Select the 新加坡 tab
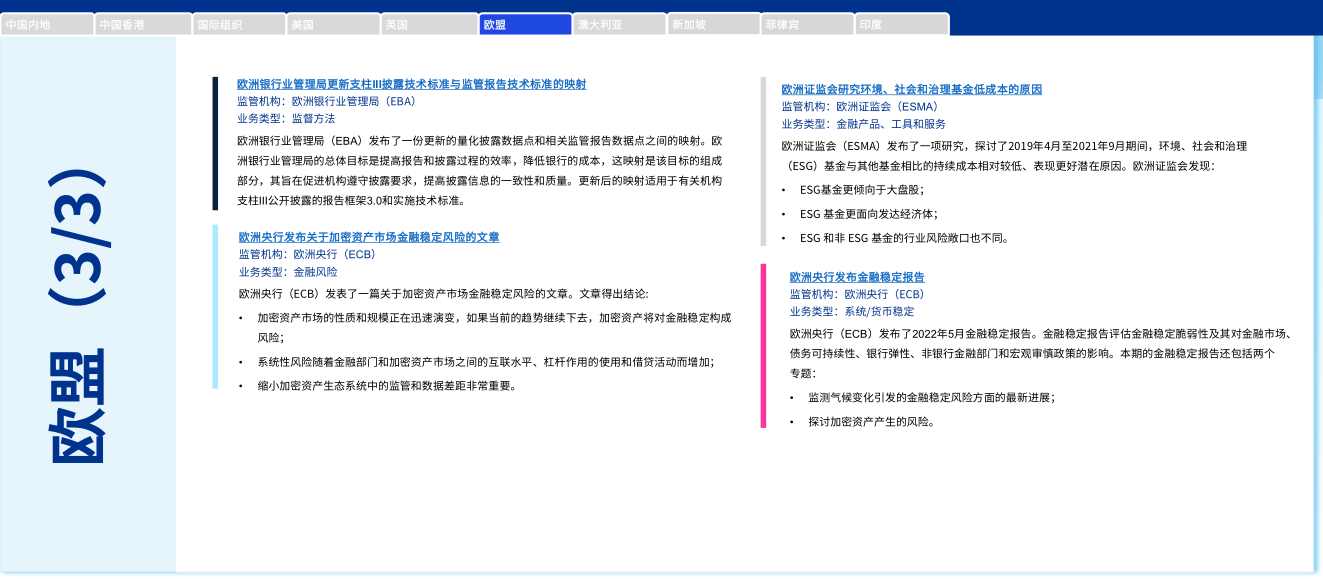The width and height of the screenshot is (1323, 579). pos(713,25)
